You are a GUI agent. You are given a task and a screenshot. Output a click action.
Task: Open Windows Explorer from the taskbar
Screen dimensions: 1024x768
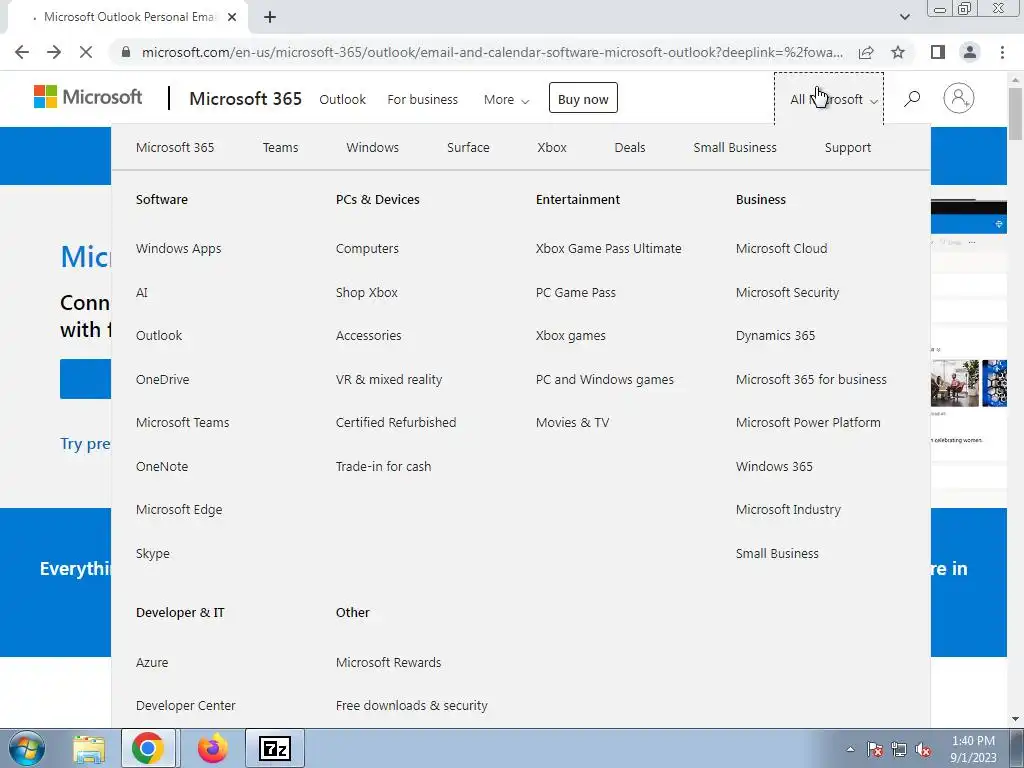pos(89,748)
